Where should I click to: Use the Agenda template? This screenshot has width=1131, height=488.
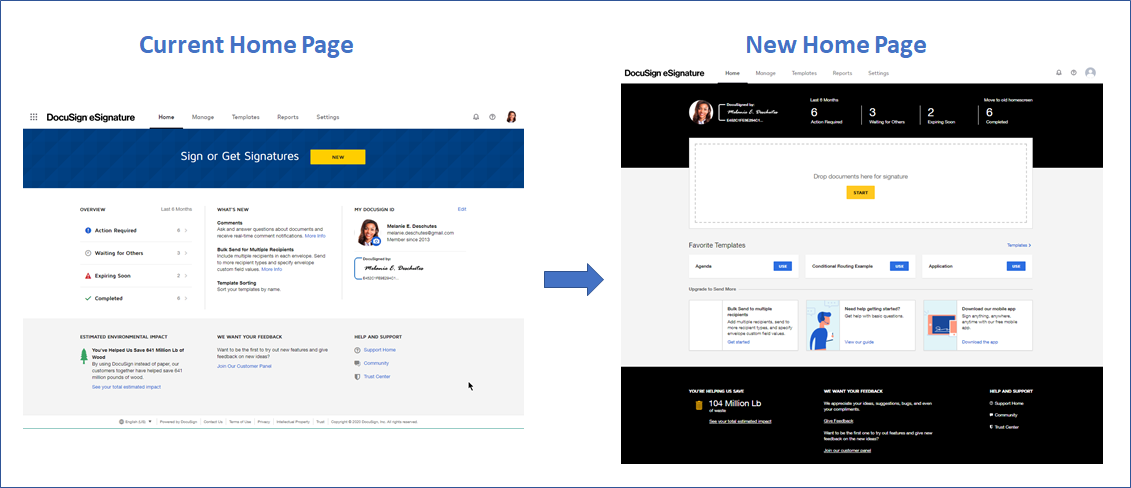[783, 266]
